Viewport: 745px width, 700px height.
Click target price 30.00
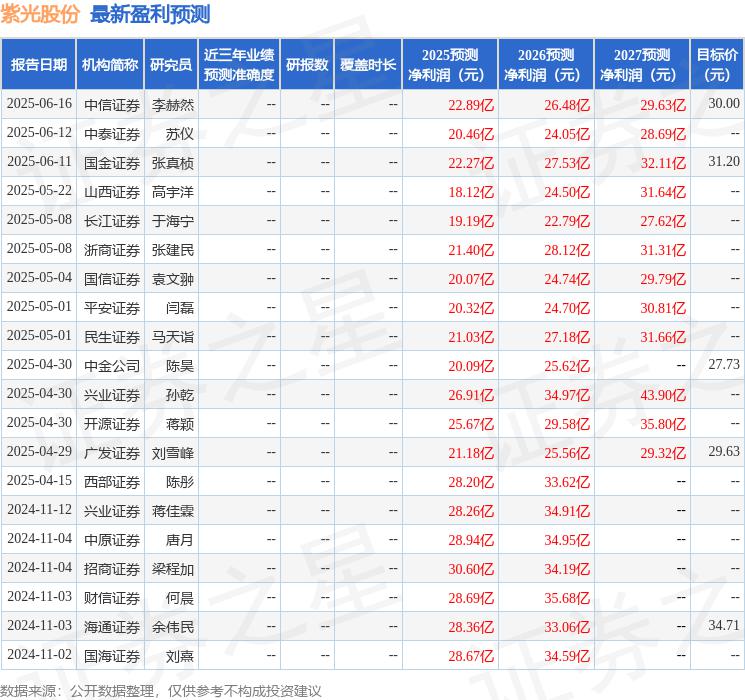[x=724, y=103]
